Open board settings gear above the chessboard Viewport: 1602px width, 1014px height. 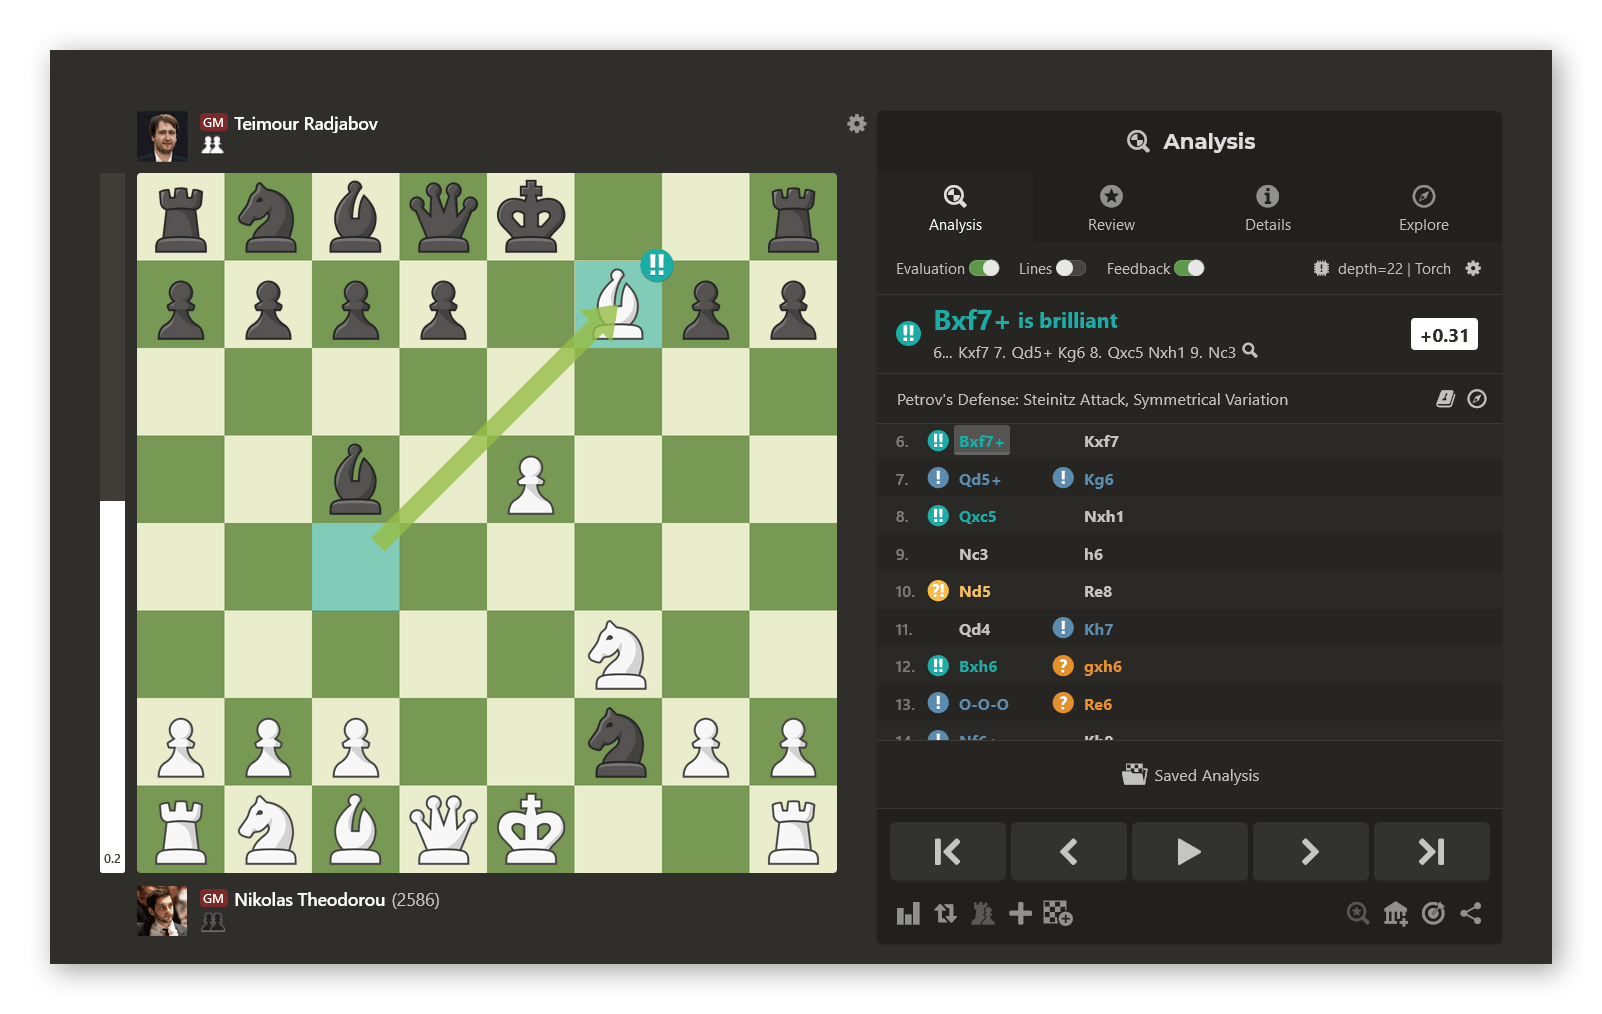(x=857, y=124)
